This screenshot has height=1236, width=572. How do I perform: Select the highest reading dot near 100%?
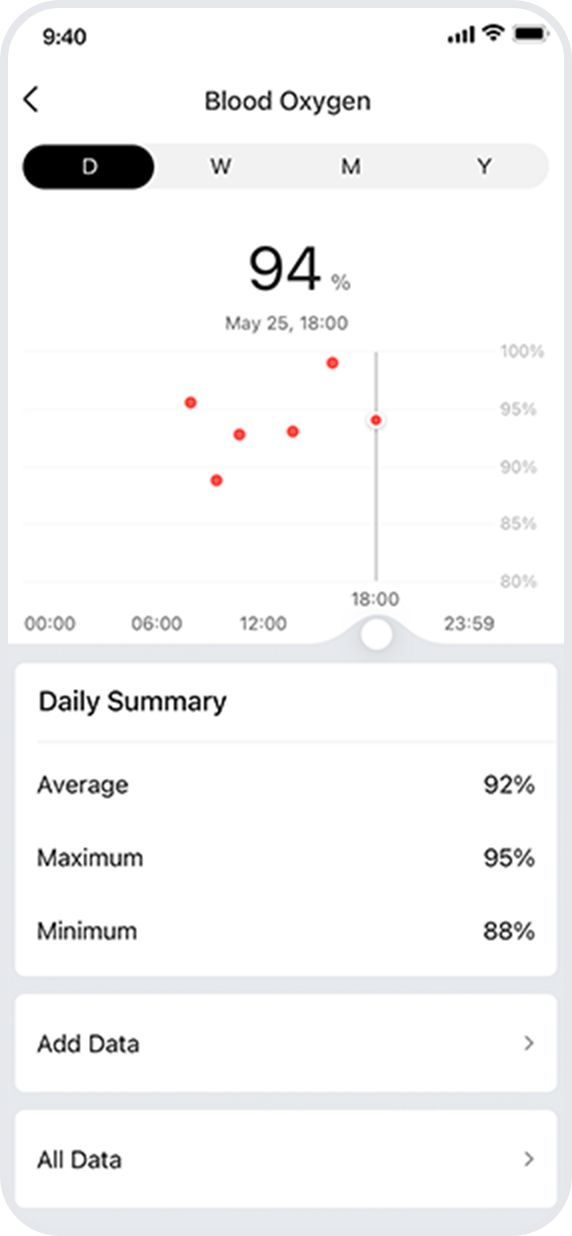click(332, 363)
